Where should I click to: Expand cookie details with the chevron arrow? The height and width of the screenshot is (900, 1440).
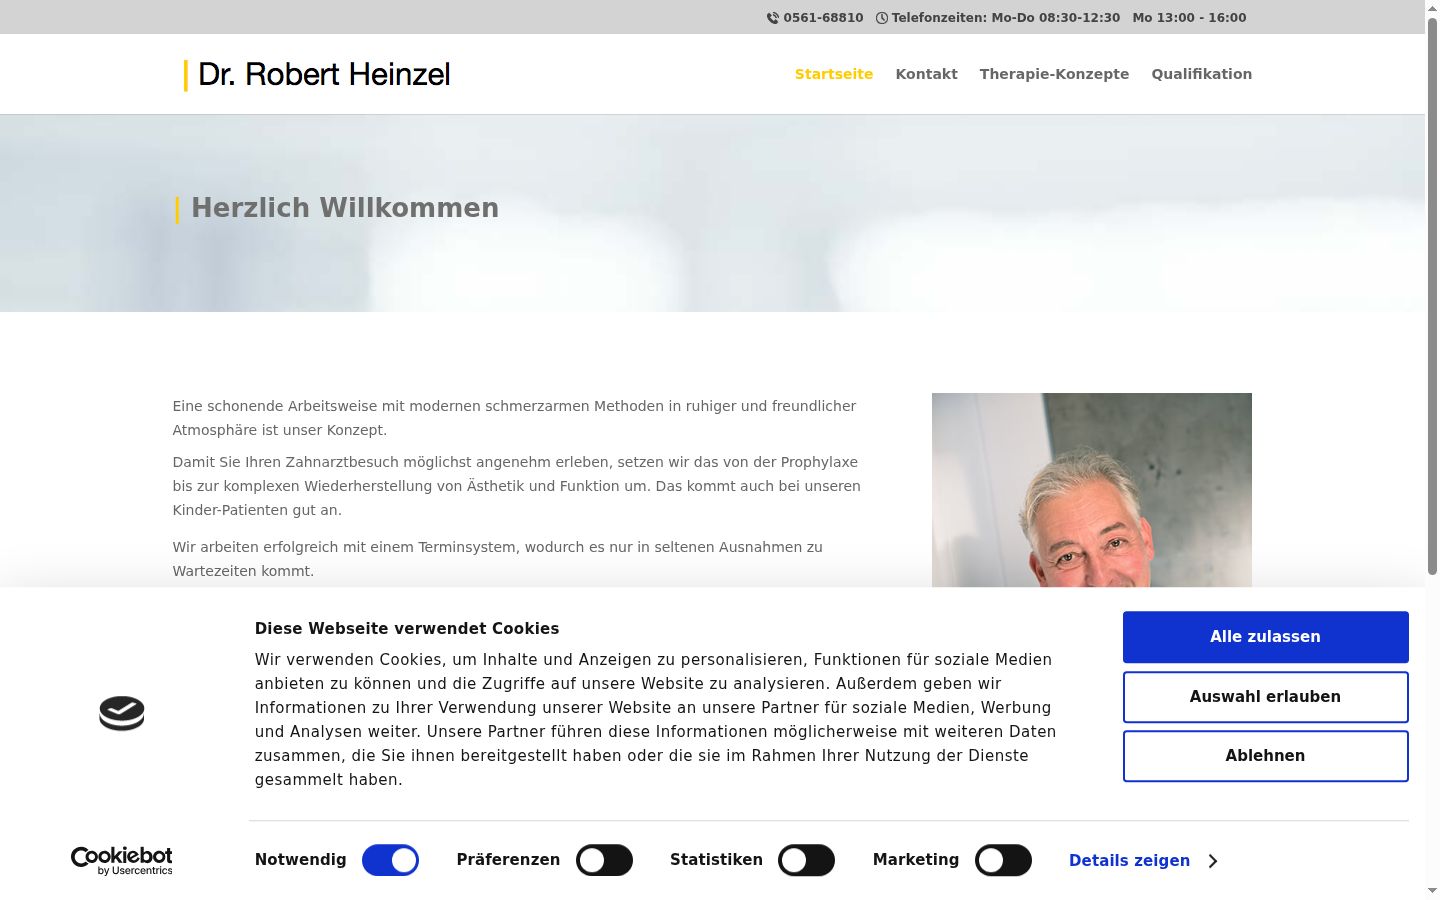(x=1213, y=861)
